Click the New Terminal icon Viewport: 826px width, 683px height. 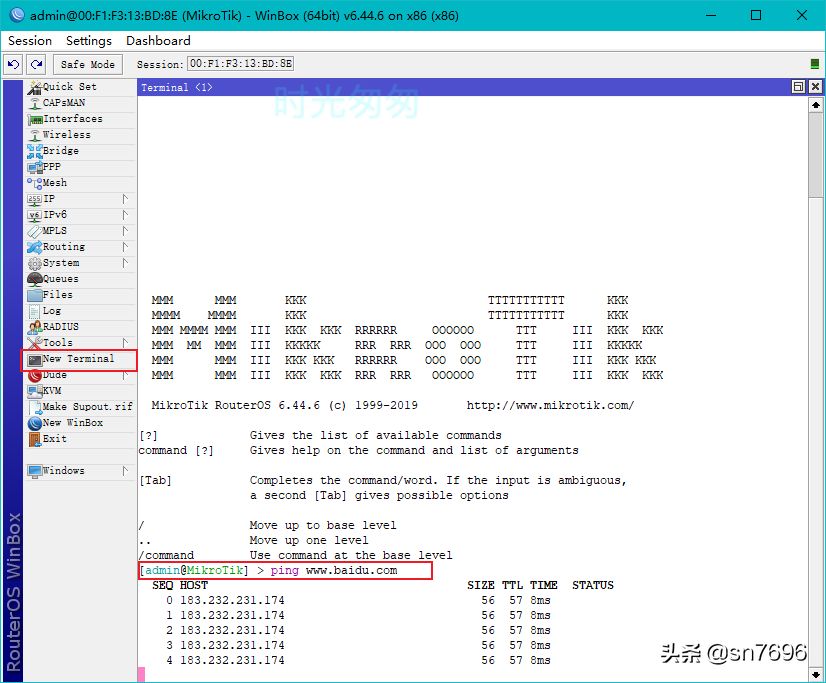[x=35, y=360]
